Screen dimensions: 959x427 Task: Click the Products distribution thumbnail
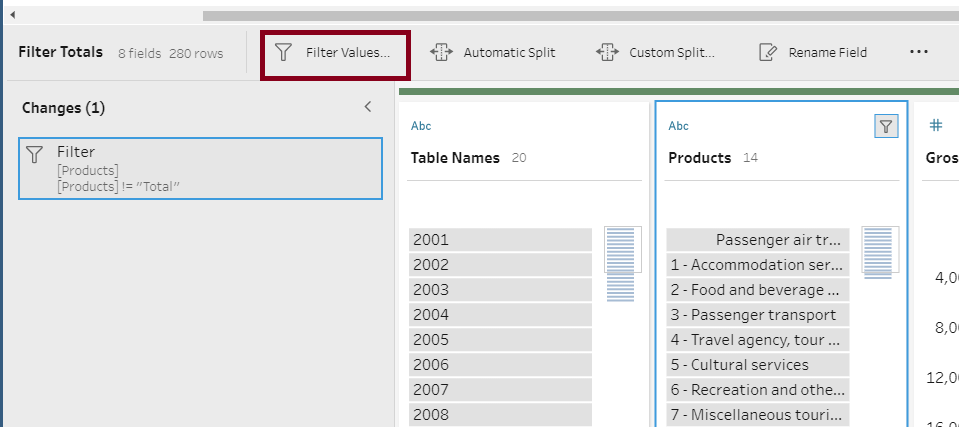pyautogui.click(x=879, y=252)
